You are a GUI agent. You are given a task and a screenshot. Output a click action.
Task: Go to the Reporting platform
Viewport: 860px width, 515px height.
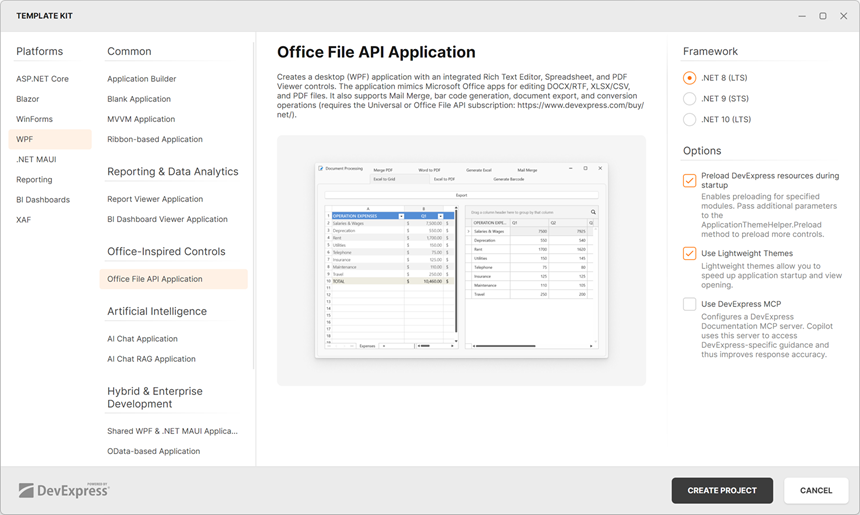point(50,179)
